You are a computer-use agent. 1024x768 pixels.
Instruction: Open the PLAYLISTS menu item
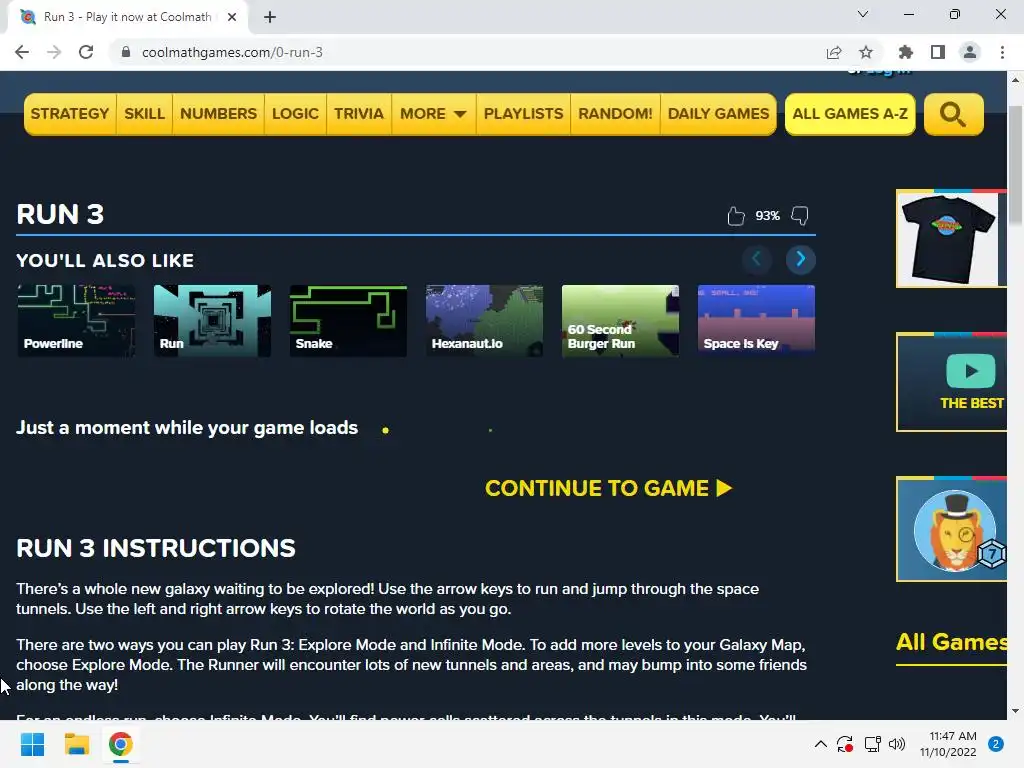(523, 114)
